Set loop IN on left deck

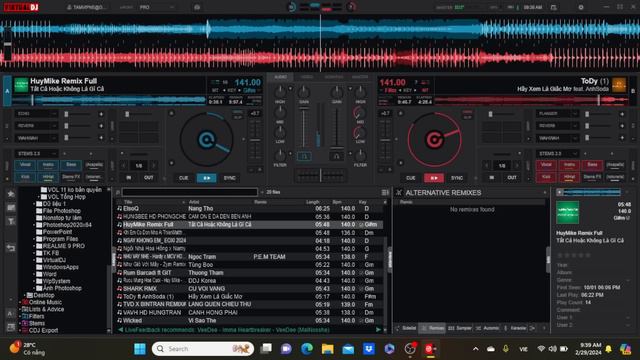pos(129,178)
